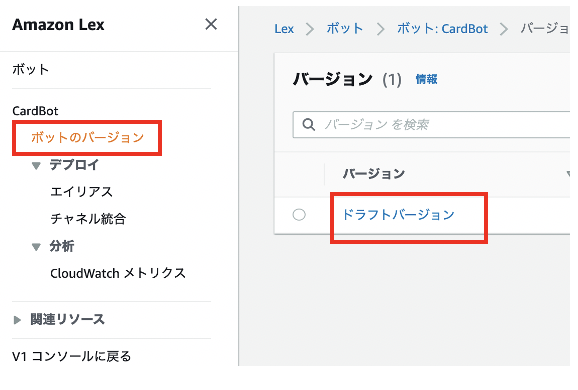Screen dimensions: 578x390
Task: Open the ドラフトバージョン link
Action: coord(398,215)
